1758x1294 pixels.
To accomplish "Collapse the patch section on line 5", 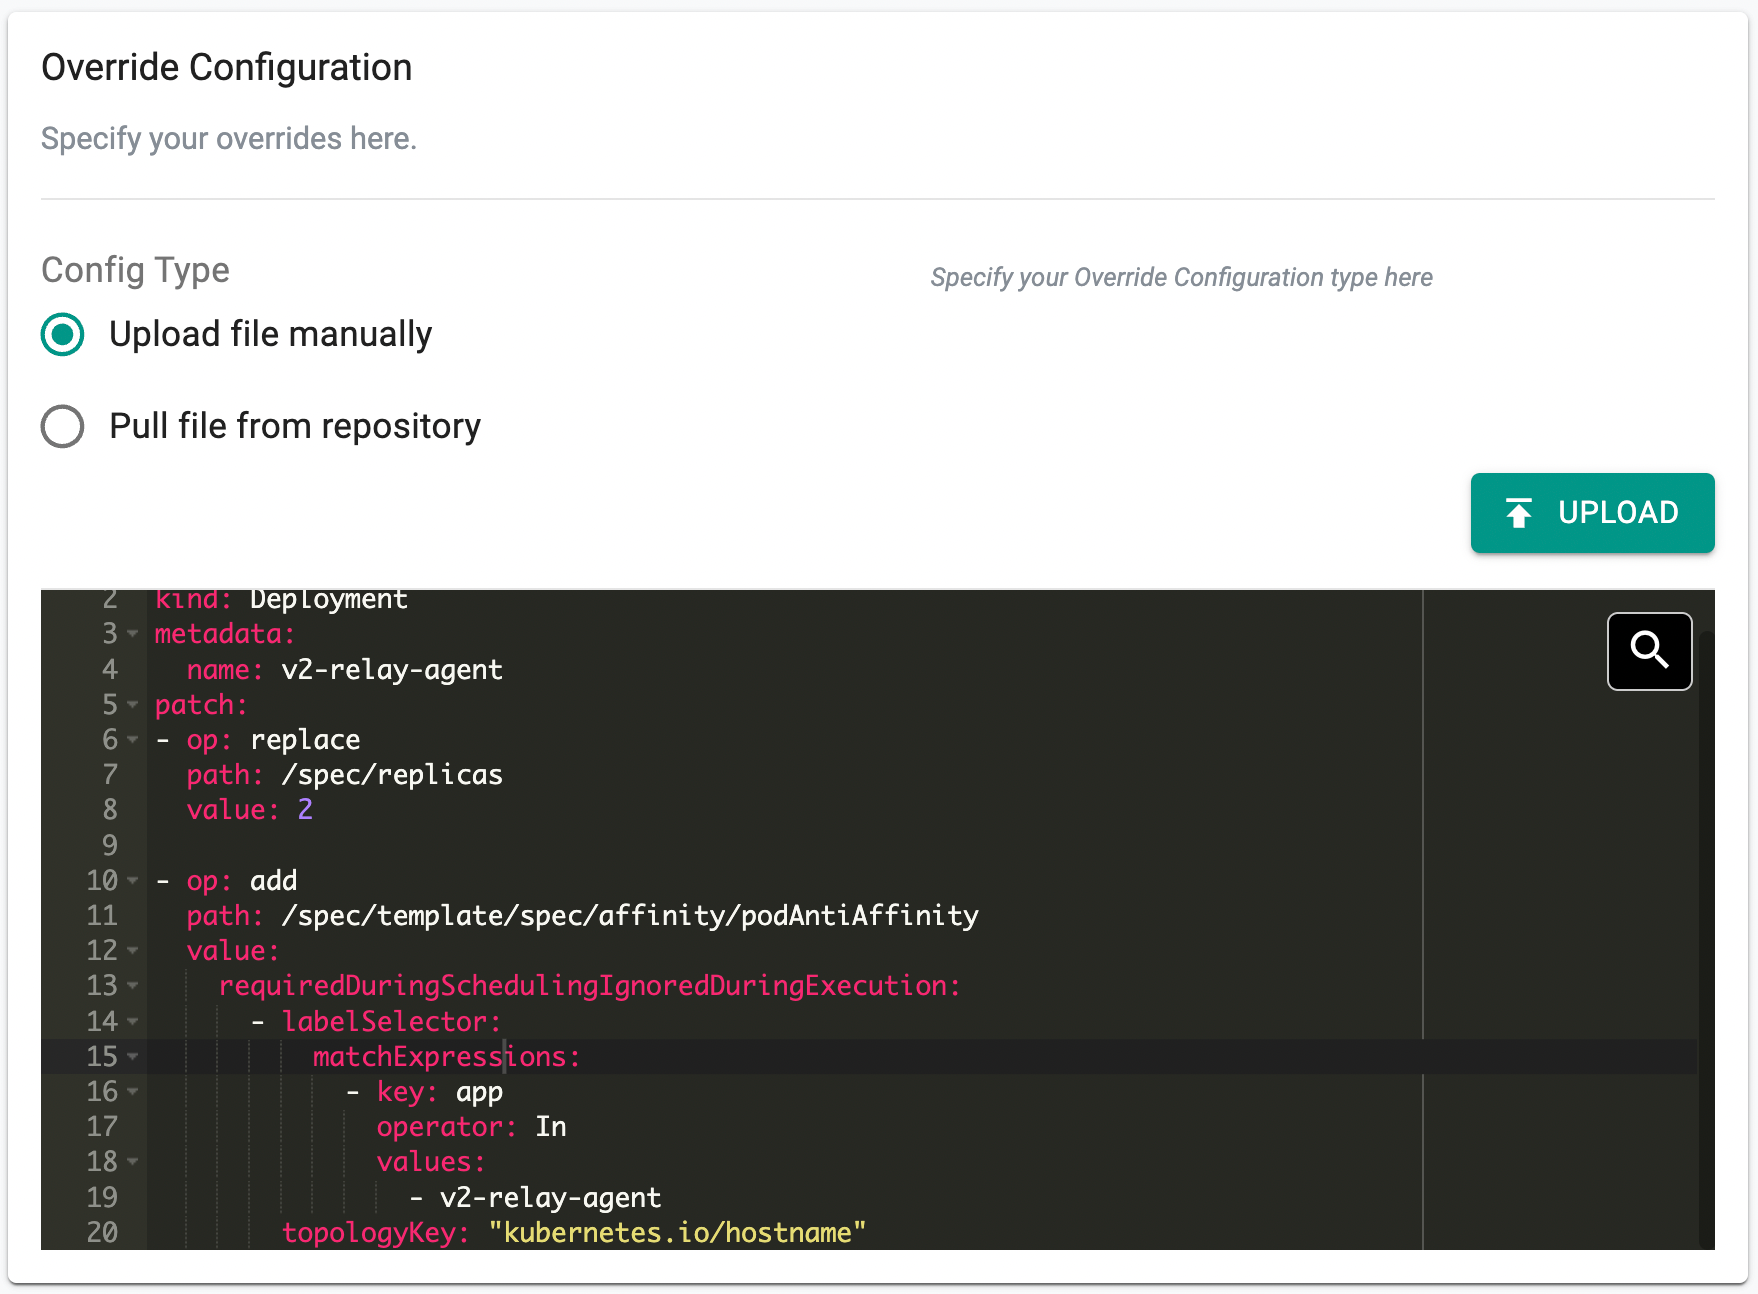I will pos(133,705).
